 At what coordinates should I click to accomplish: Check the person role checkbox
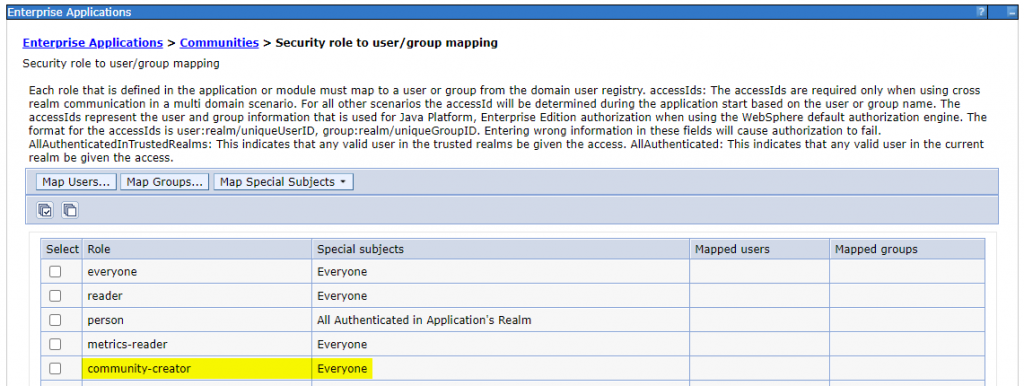(56, 320)
